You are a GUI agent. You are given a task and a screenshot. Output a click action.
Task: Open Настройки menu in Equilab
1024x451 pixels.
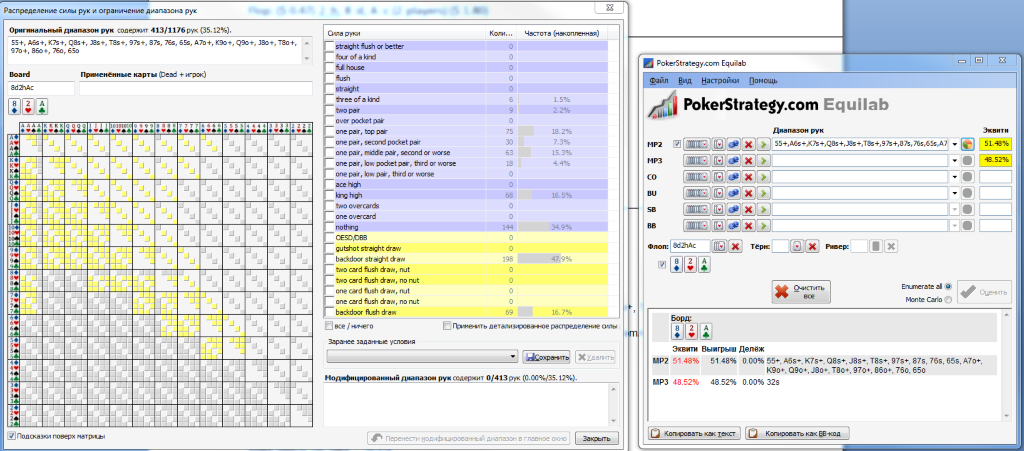point(720,81)
